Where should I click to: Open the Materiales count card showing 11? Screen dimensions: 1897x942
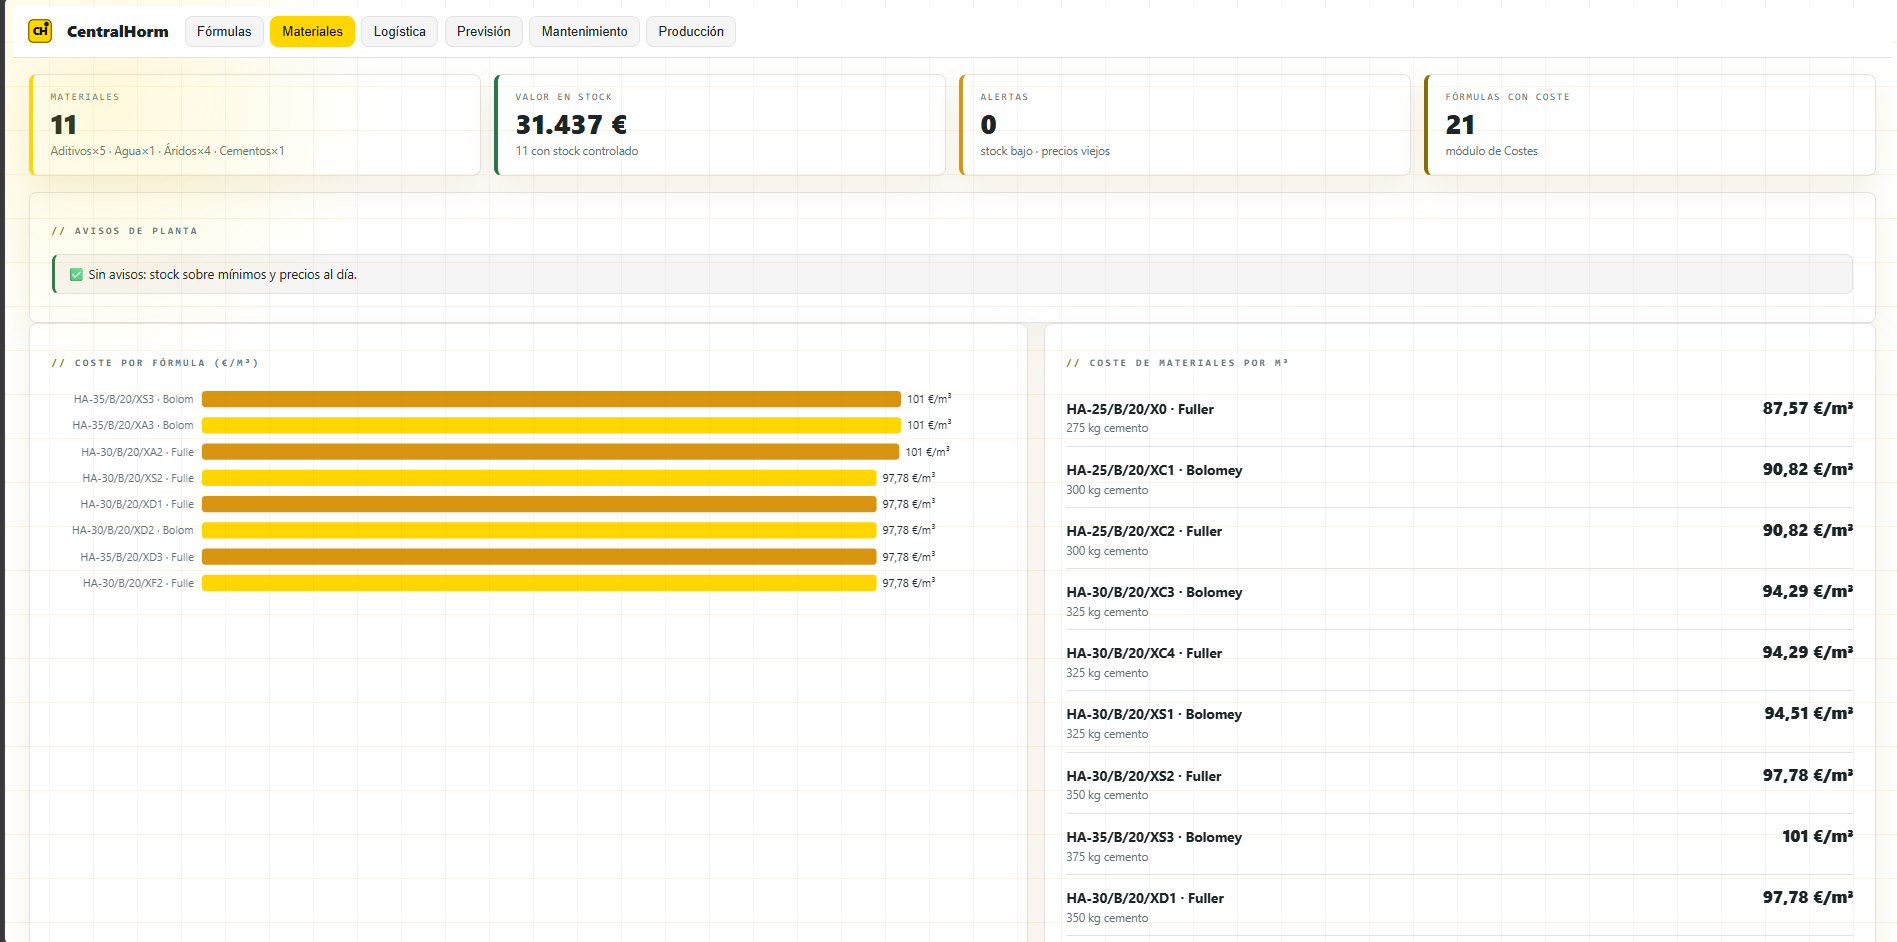(x=255, y=125)
